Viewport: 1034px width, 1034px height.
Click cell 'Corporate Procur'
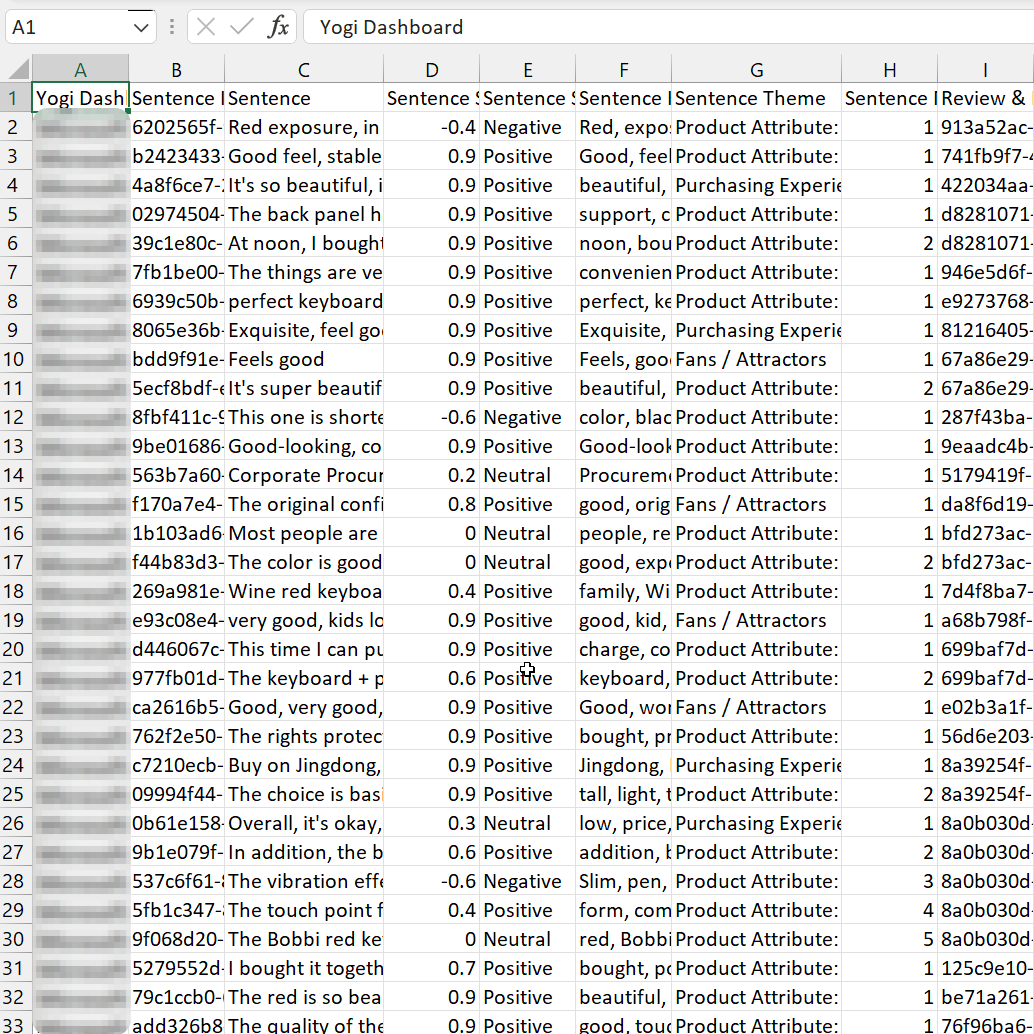point(303,475)
